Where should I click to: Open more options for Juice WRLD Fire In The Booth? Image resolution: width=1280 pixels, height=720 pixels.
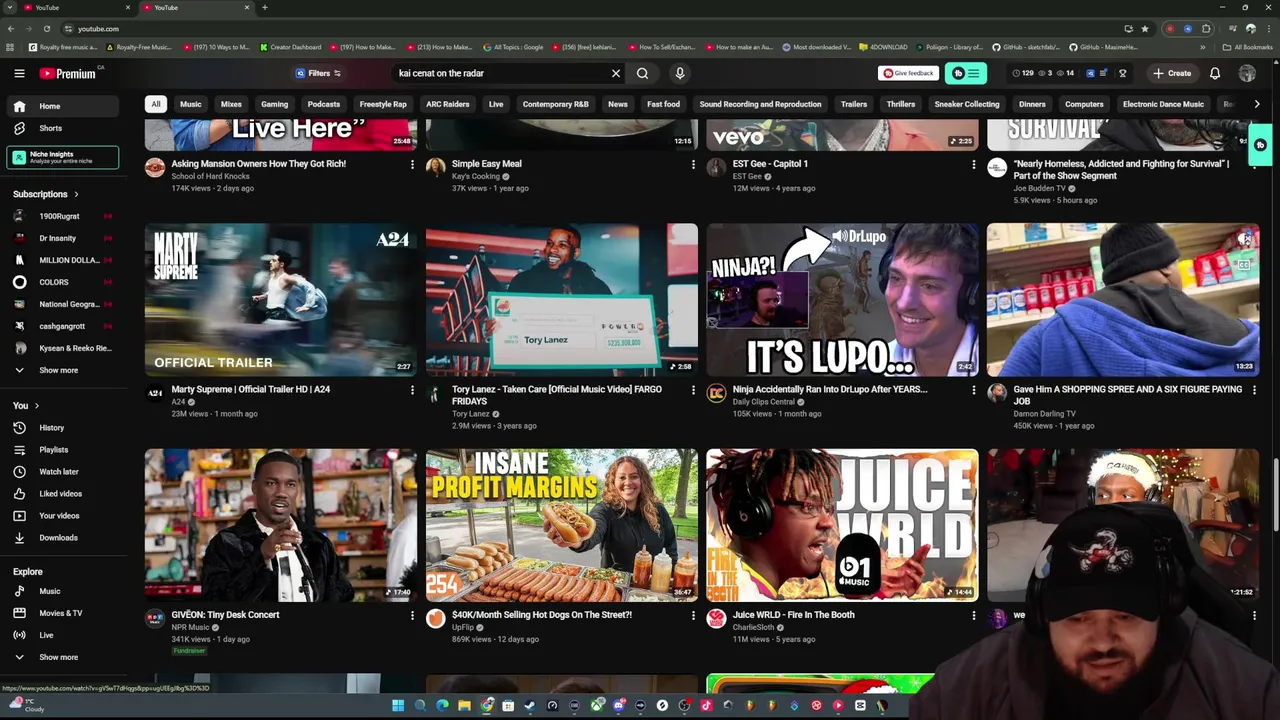(974, 615)
